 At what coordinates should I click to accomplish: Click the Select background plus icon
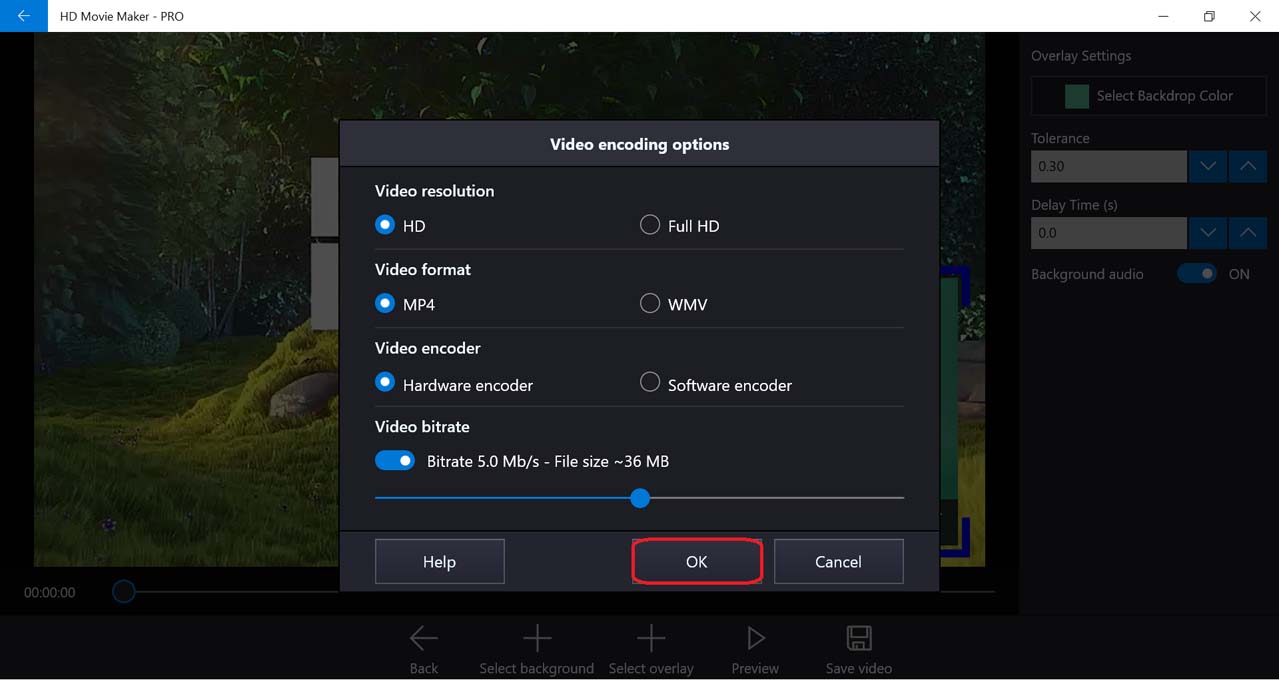click(537, 638)
